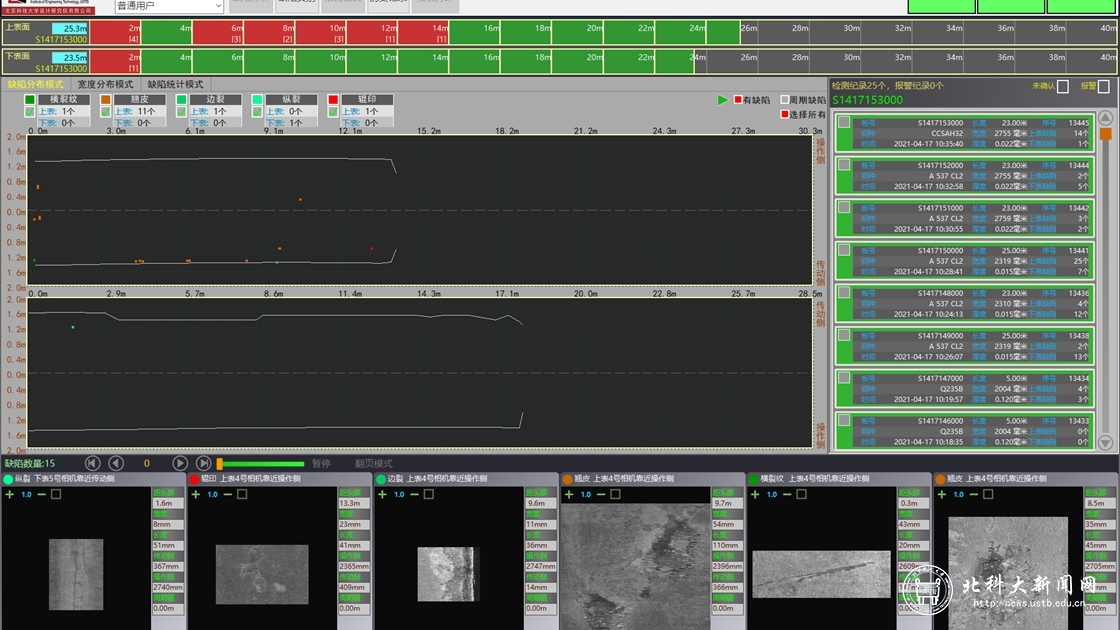Zoom in on the 8.5m 翘皮 defect image
The image size is (1120, 630).
click(x=941, y=494)
